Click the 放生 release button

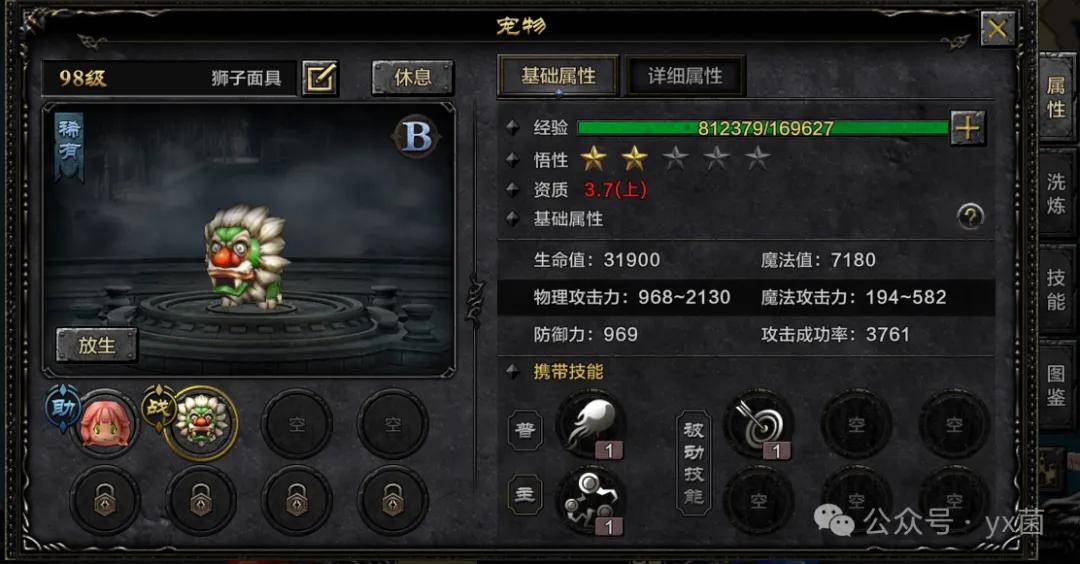(96, 345)
